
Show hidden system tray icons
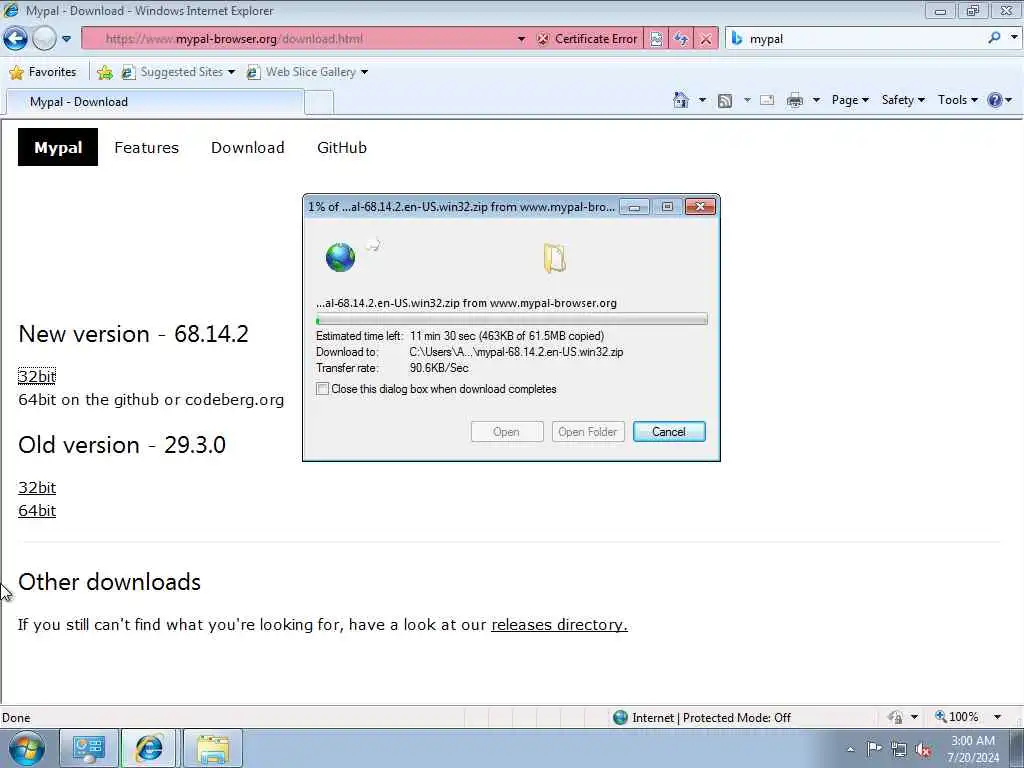[850, 749]
